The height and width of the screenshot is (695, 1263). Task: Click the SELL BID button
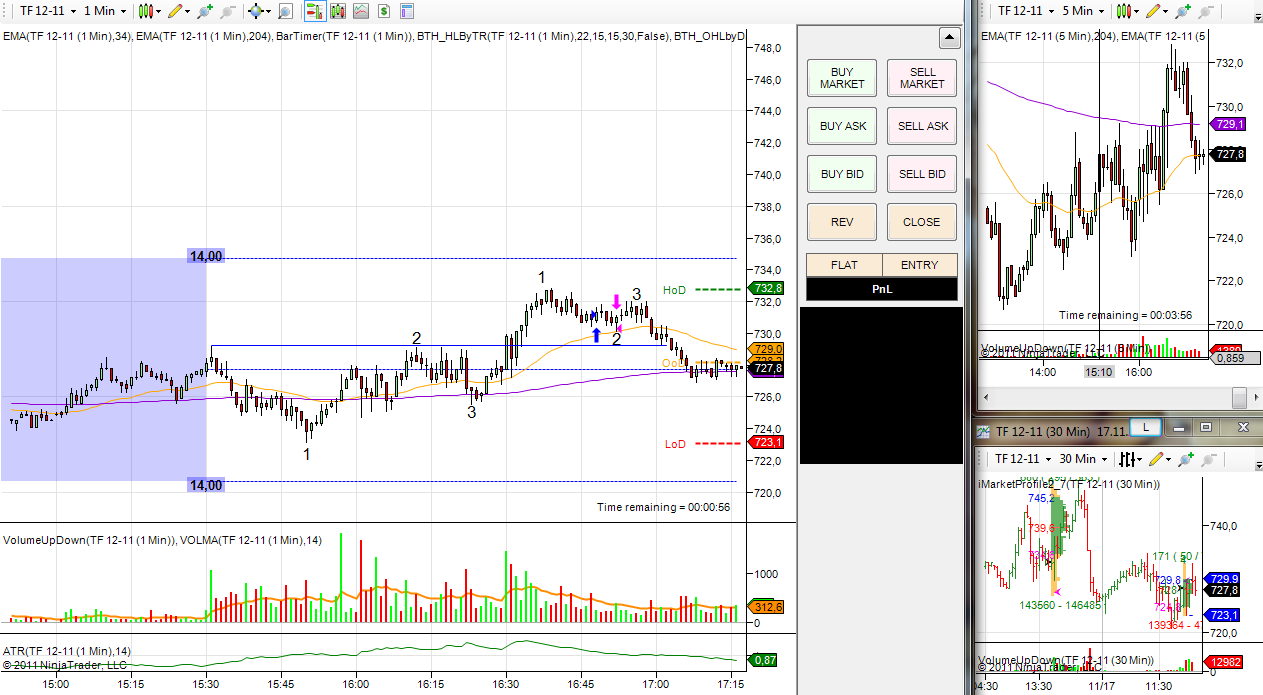(922, 174)
